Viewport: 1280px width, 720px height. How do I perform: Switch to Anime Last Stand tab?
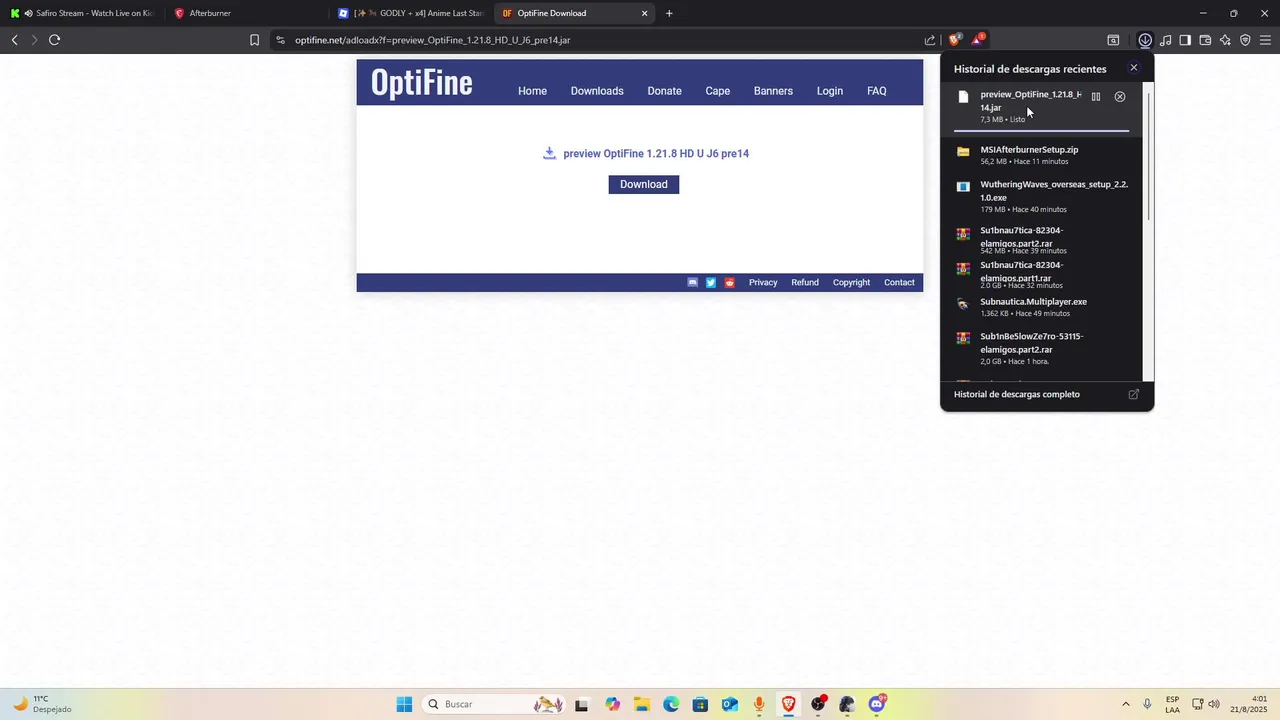click(x=411, y=13)
